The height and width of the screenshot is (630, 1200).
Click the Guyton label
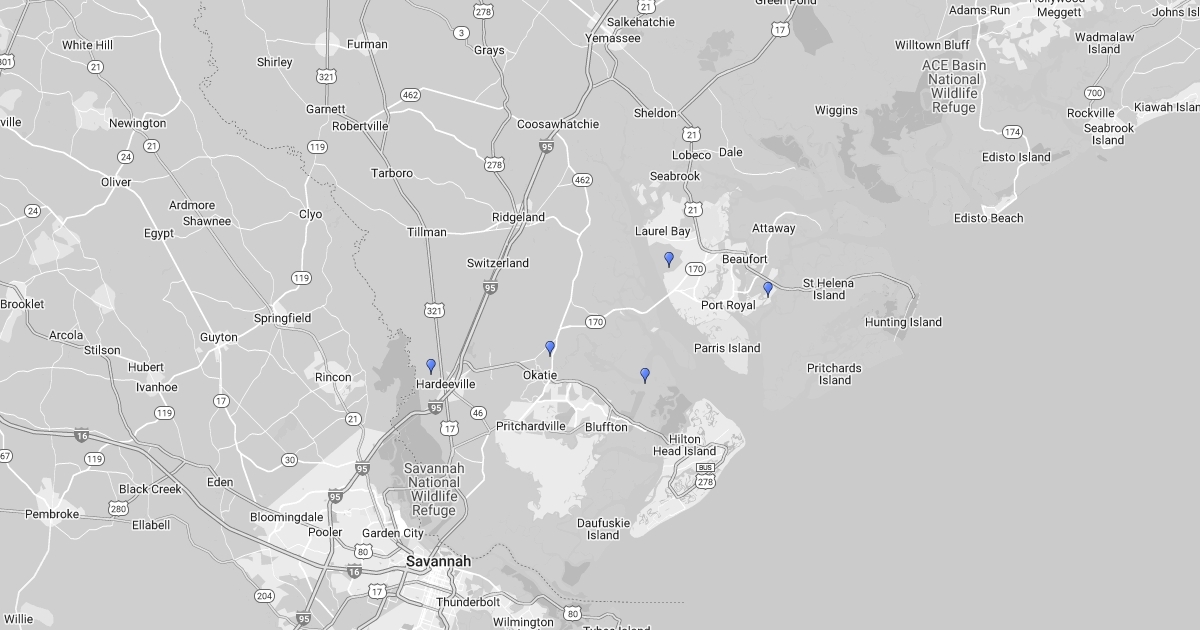tap(219, 338)
